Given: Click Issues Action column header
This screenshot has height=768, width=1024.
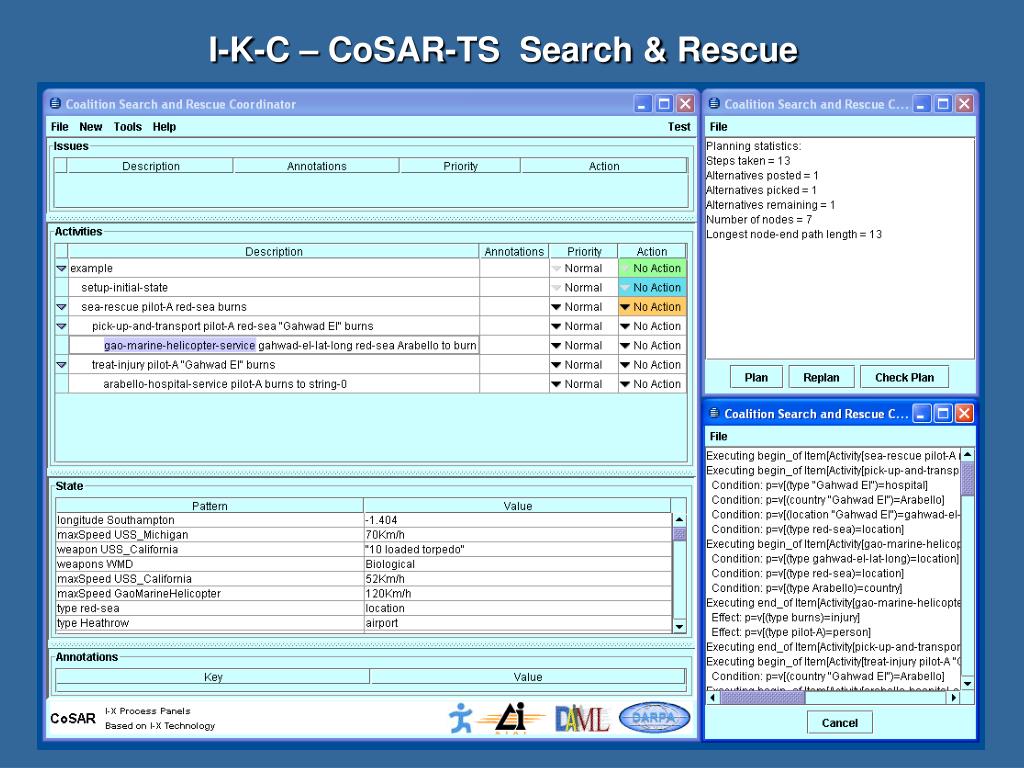Looking at the screenshot, I should (x=604, y=166).
